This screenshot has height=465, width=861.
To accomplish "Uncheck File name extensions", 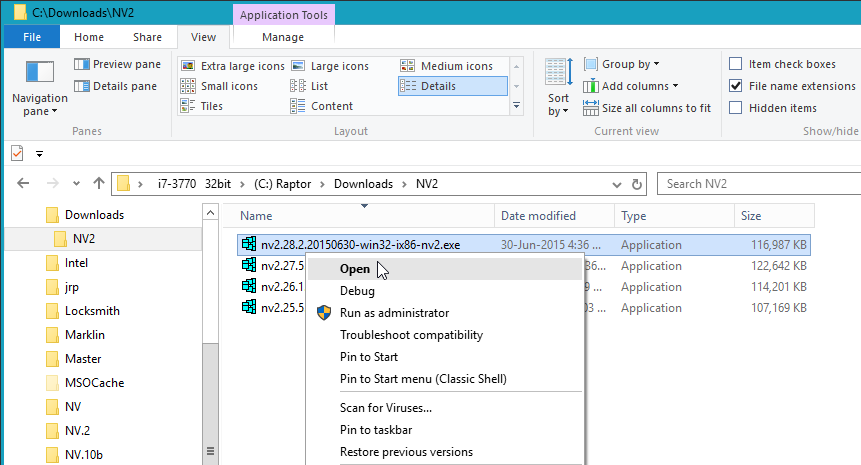I will tap(736, 86).
